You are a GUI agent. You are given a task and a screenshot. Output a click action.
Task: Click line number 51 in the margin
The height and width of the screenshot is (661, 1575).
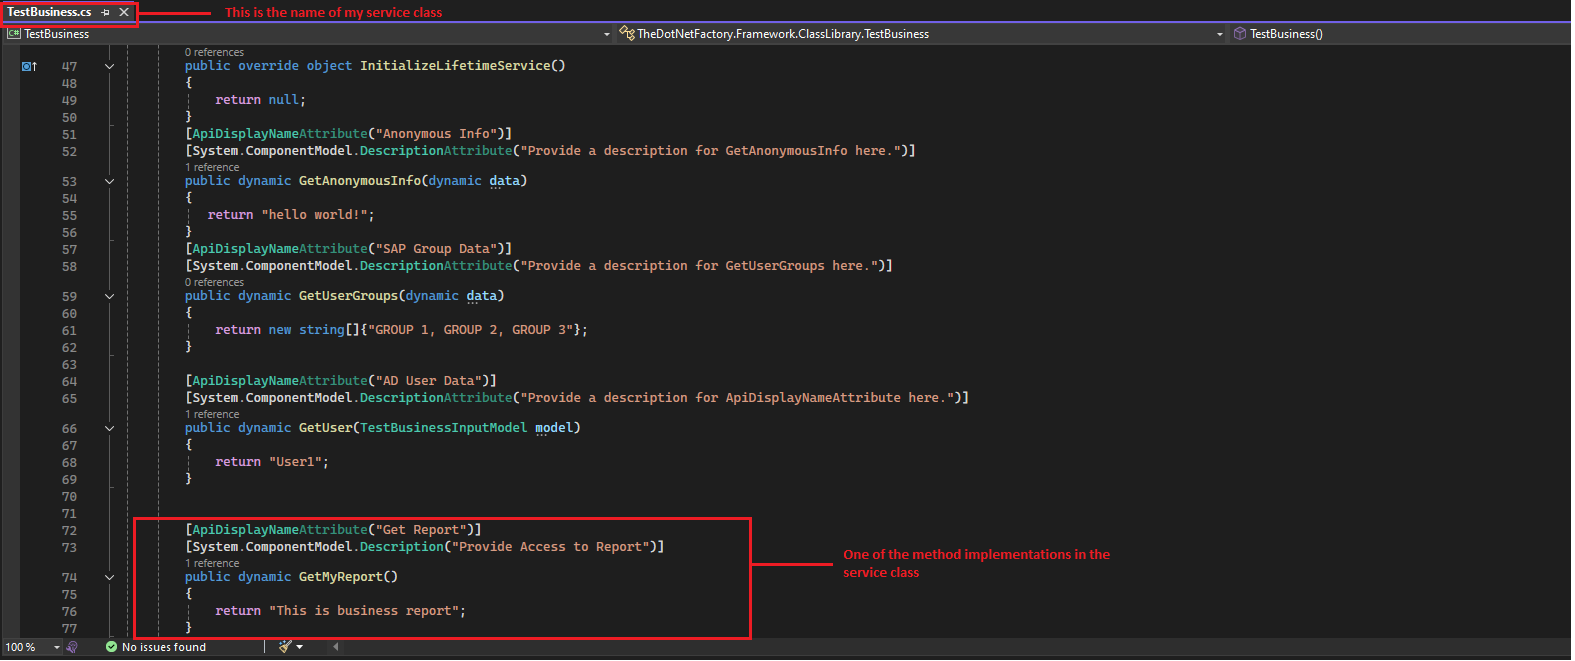click(x=69, y=134)
